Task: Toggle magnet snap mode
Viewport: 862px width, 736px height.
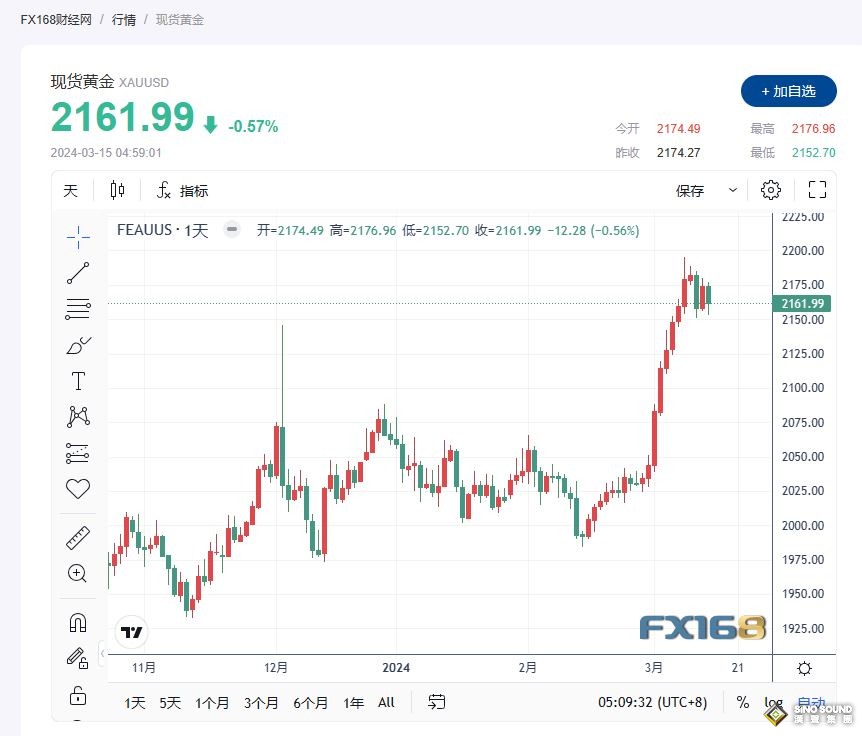Action: 78,622
